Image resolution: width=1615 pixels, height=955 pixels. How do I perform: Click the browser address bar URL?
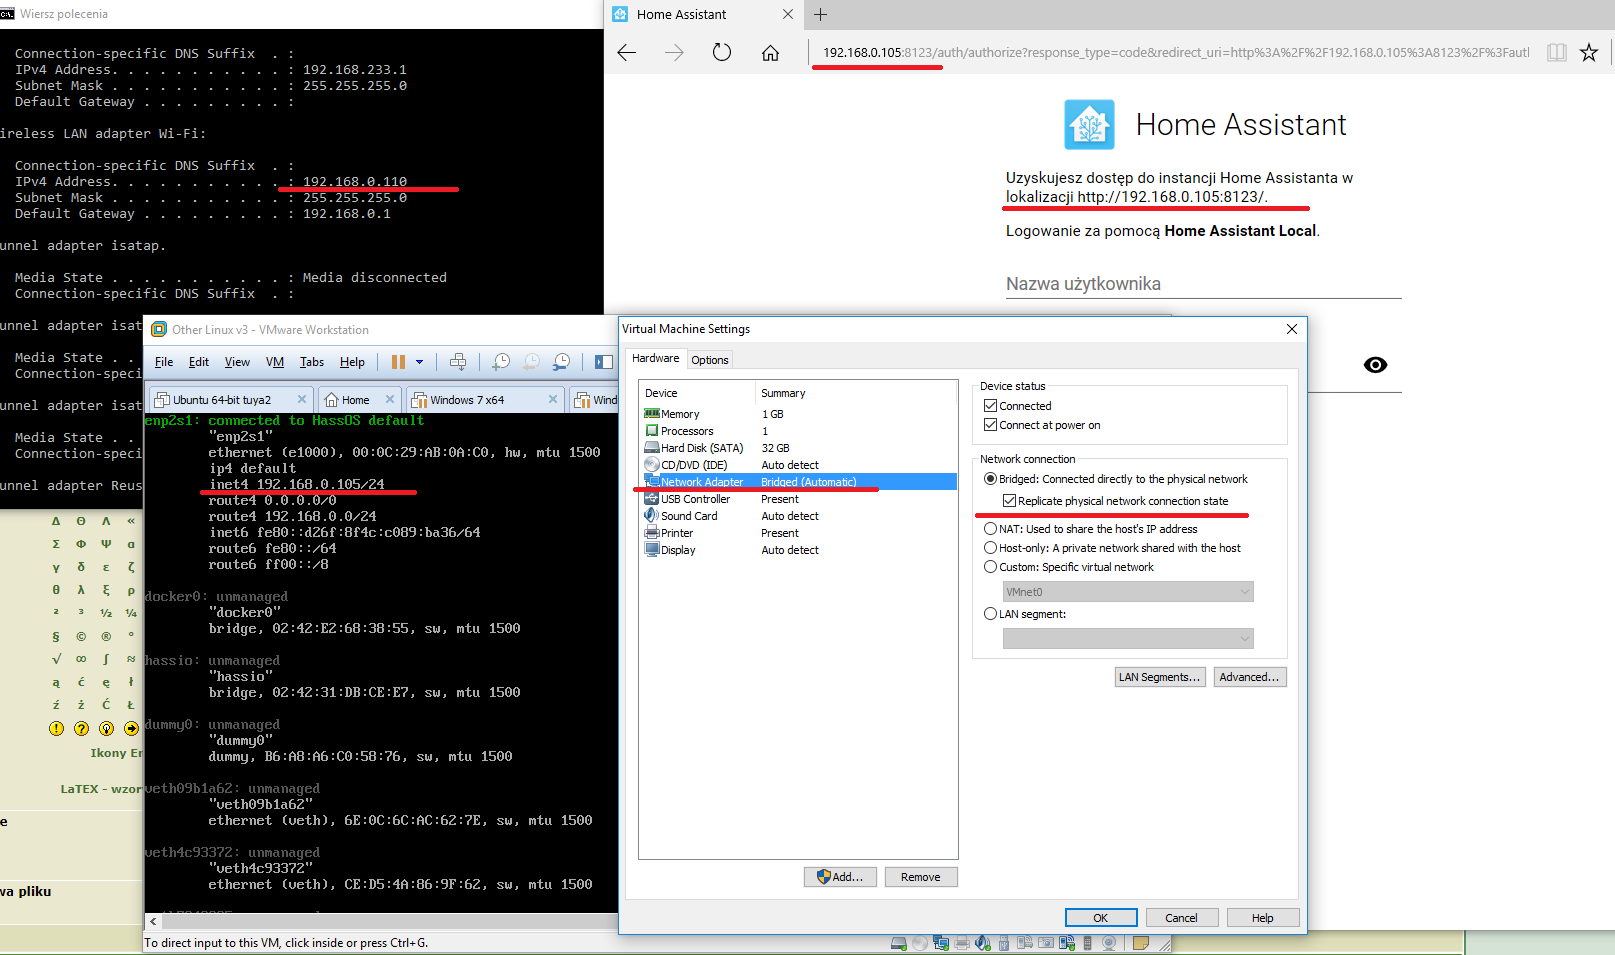pos(1176,53)
